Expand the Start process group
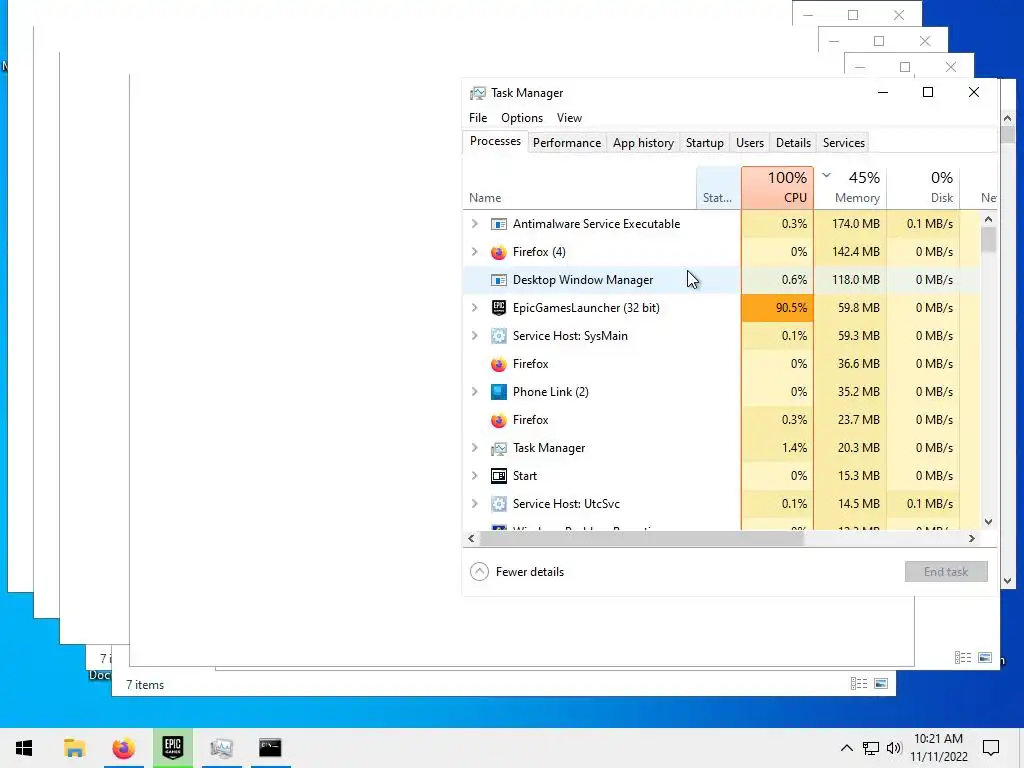This screenshot has height=768, width=1024. (475, 476)
